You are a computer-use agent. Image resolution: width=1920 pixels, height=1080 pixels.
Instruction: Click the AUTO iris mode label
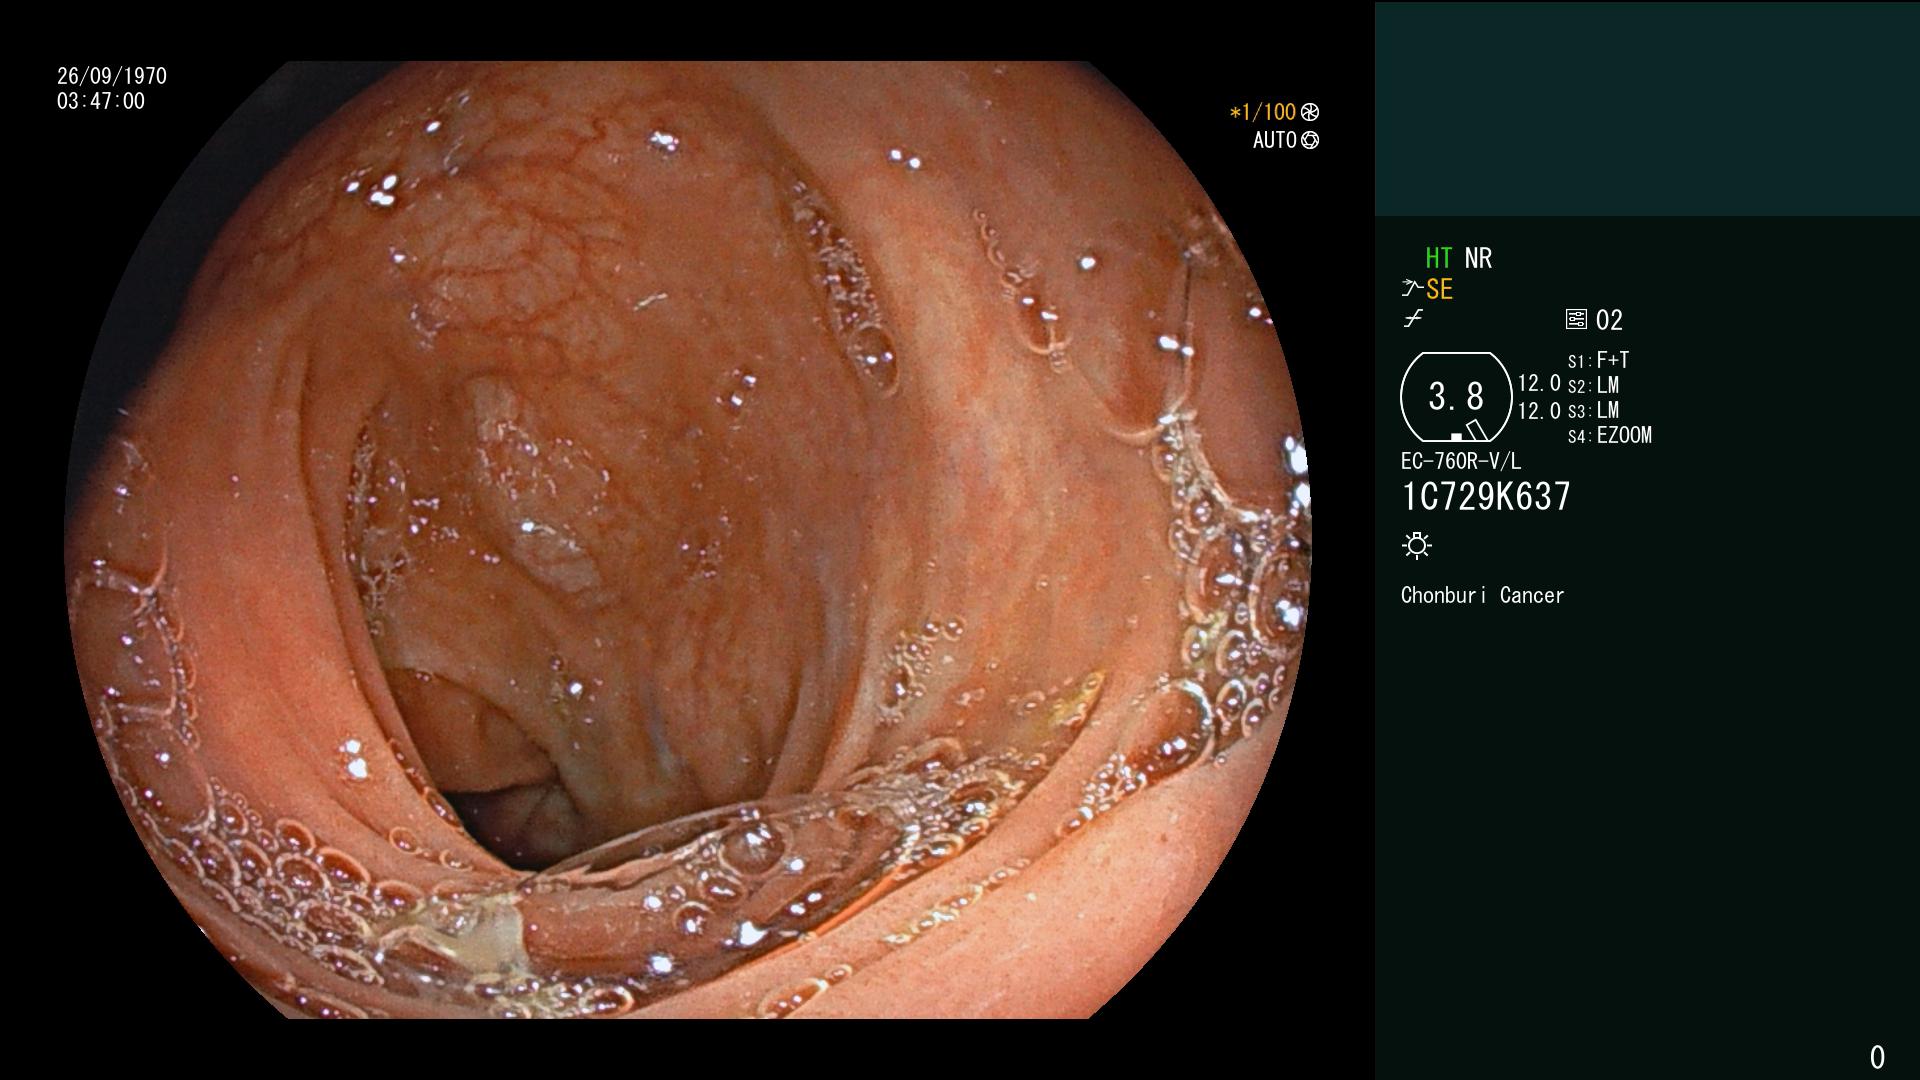point(1275,140)
